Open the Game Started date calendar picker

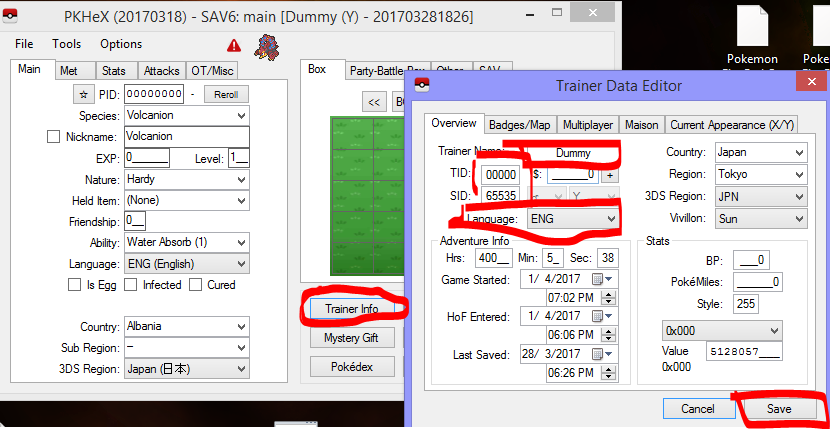(x=599, y=278)
